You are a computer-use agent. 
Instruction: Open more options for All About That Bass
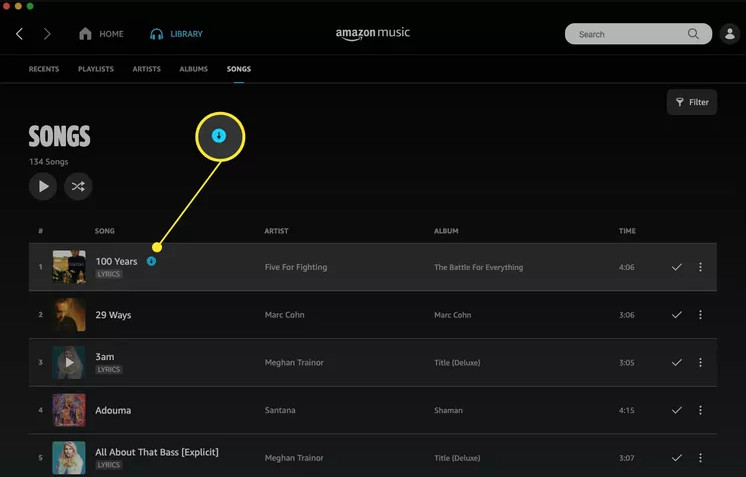(x=700, y=458)
